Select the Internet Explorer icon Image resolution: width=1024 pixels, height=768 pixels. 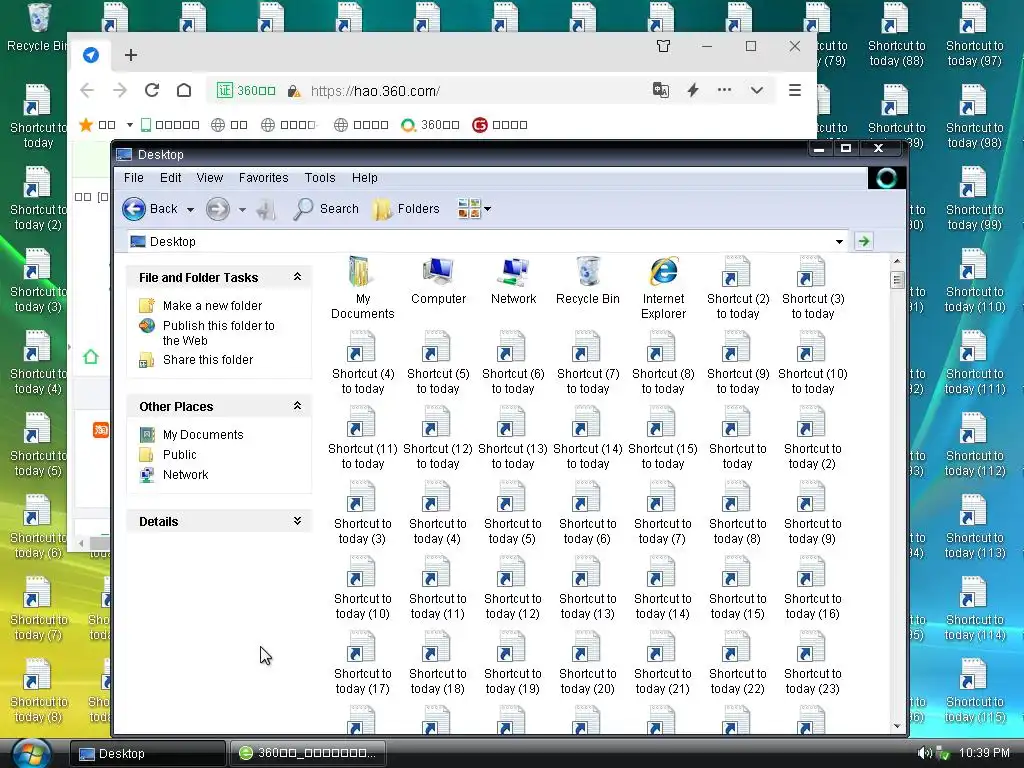coord(664,287)
